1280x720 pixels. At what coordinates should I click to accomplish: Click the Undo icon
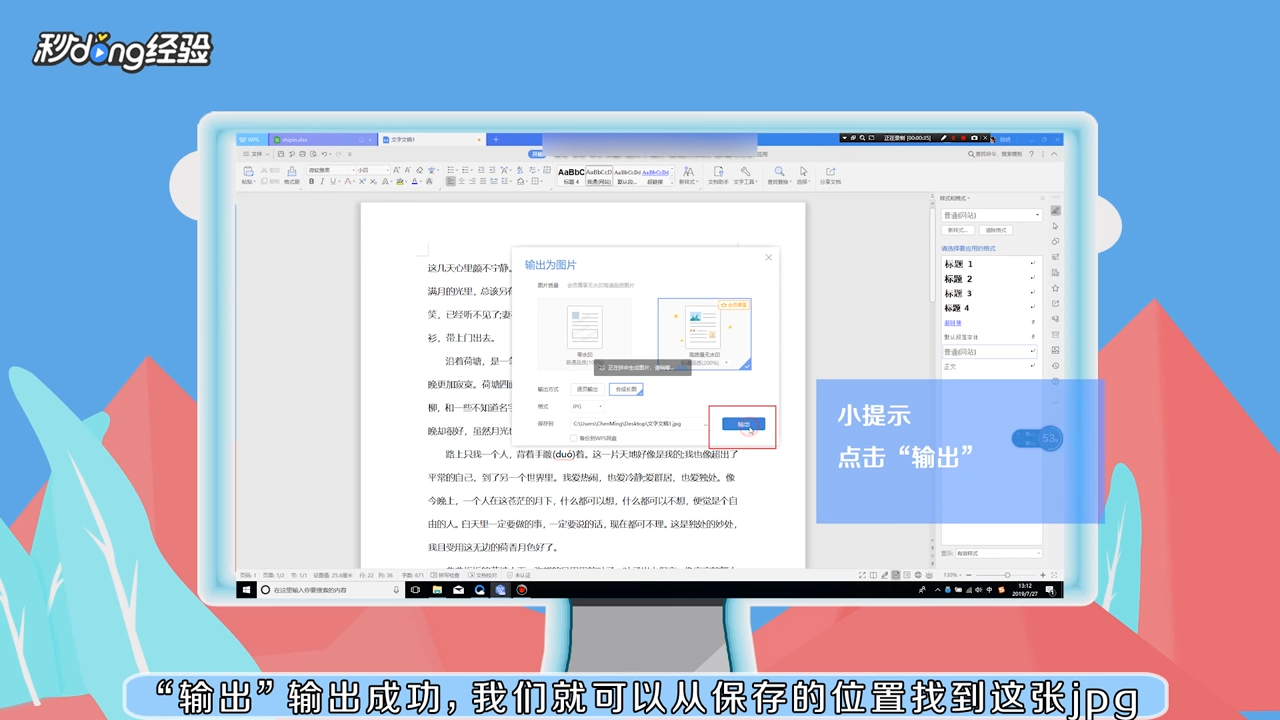tap(324, 154)
